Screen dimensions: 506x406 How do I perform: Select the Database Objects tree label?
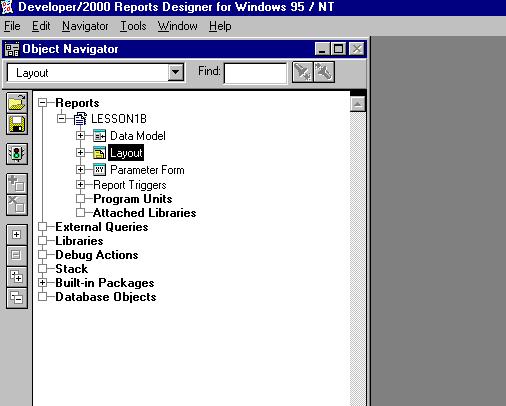[106, 297]
